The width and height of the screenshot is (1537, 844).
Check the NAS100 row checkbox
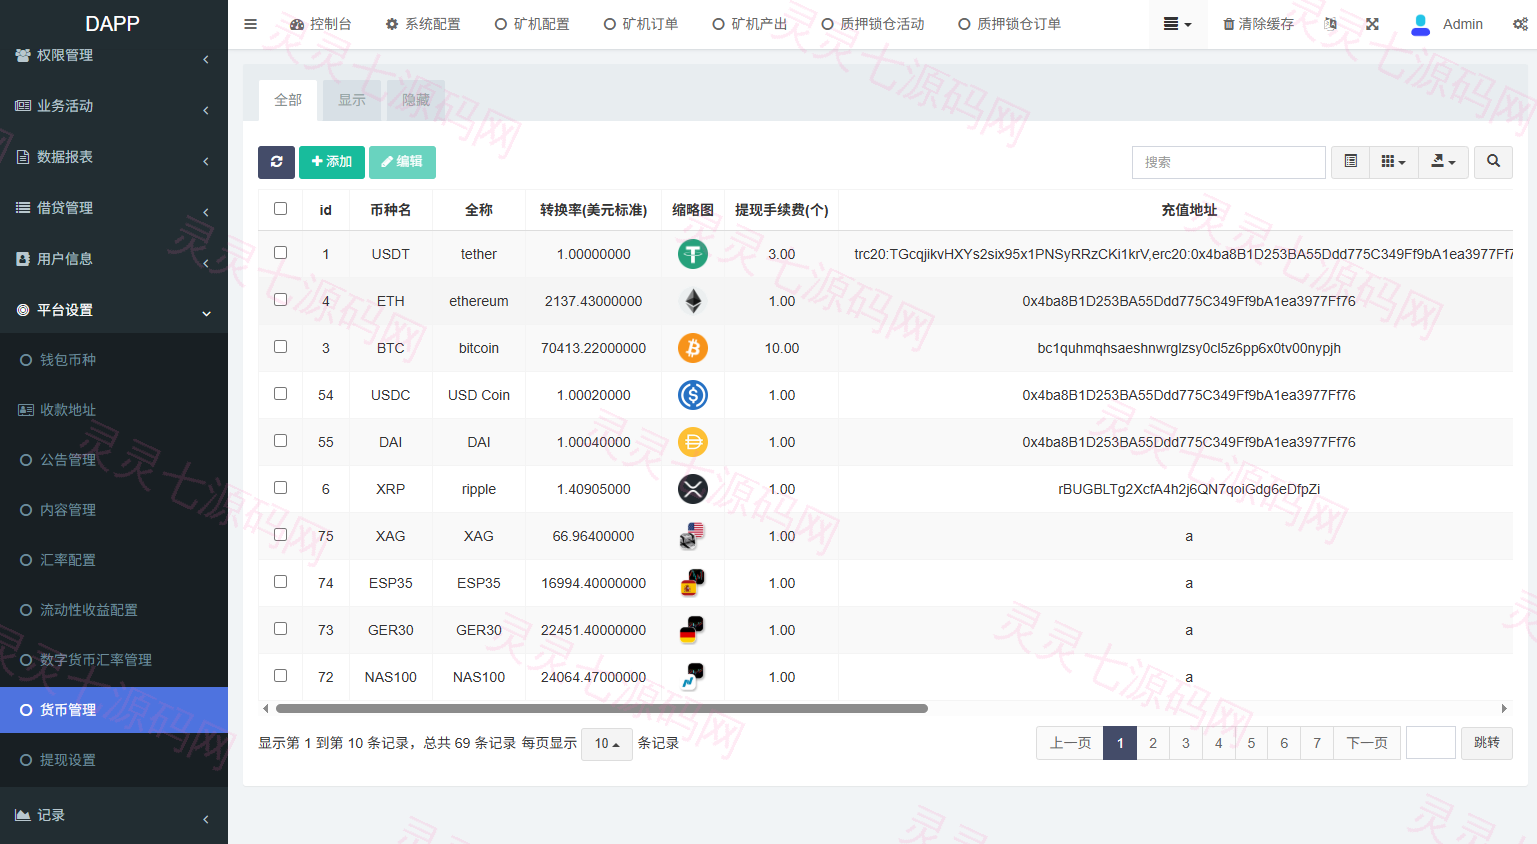280,676
